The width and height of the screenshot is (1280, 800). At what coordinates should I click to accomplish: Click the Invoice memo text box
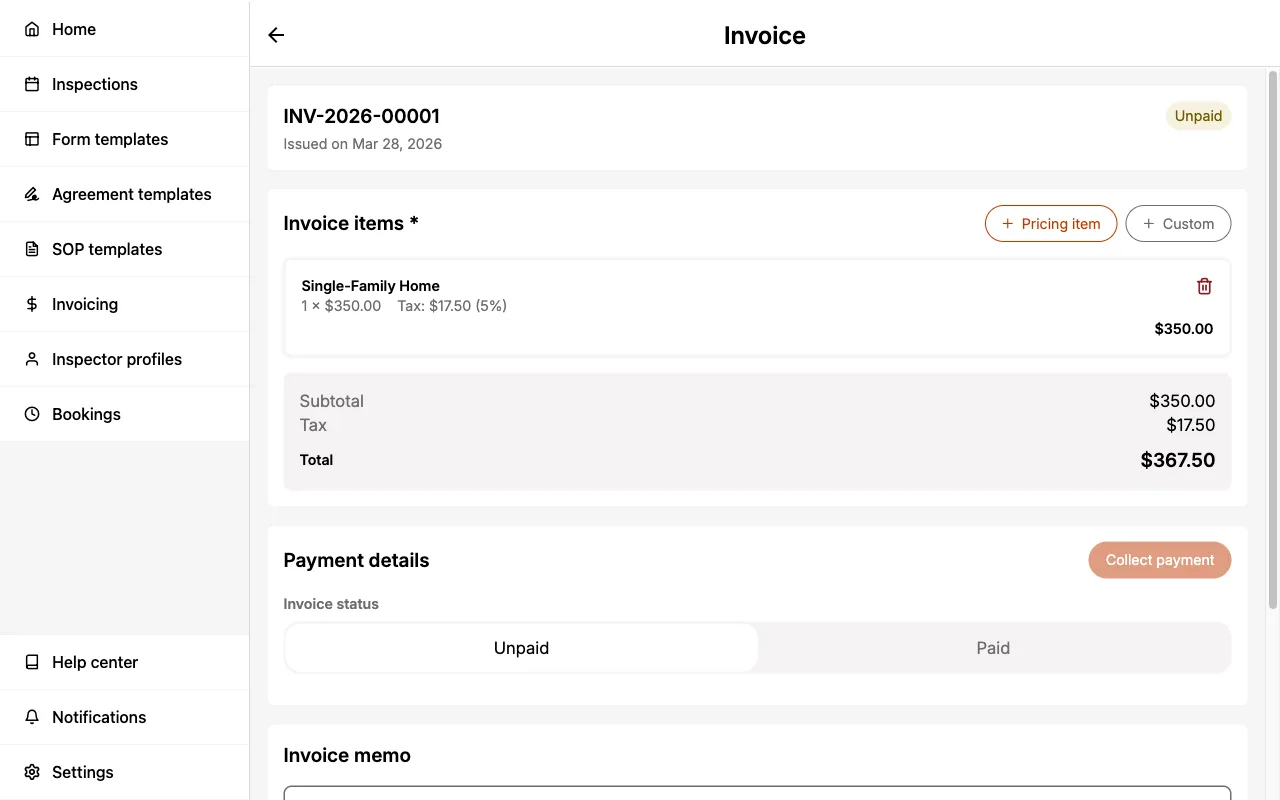pos(757,793)
